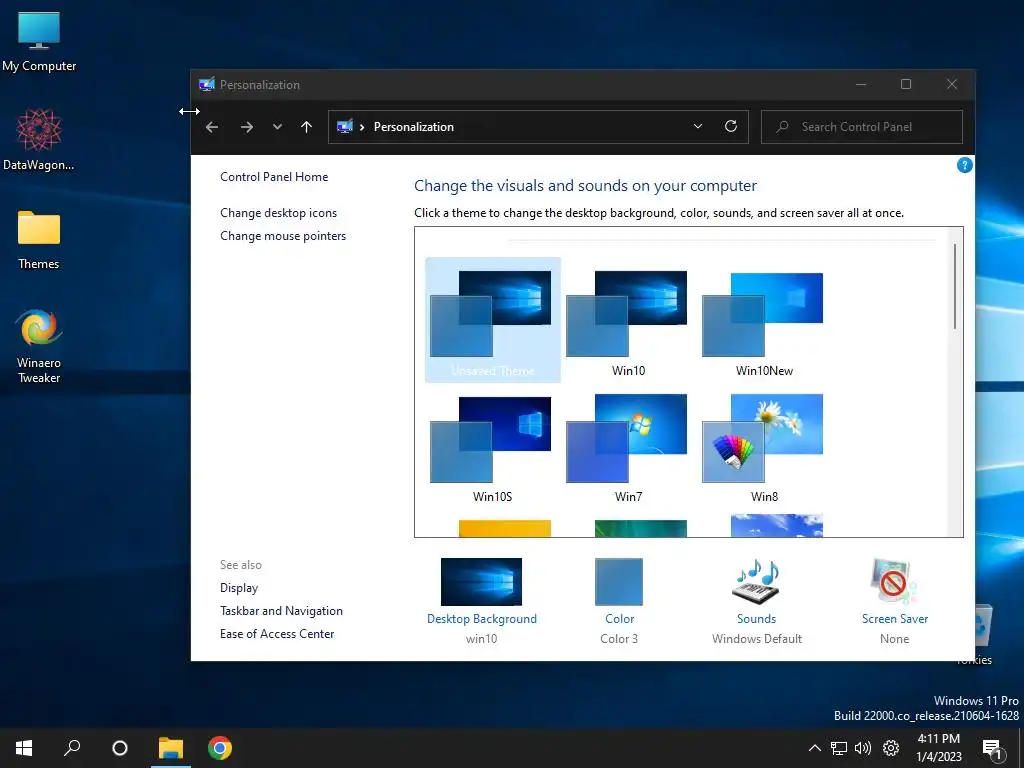Open Control Panel Home link

click(x=274, y=176)
